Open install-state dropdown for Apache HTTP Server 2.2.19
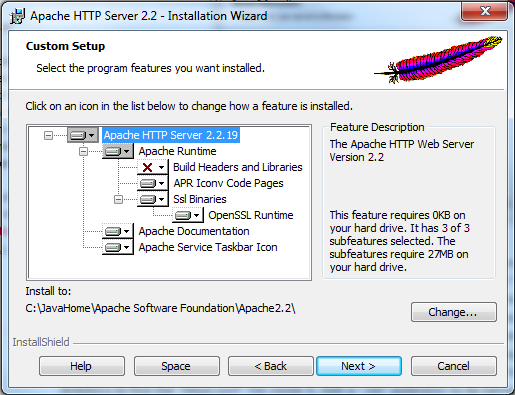This screenshot has width=515, height=395. point(83,135)
